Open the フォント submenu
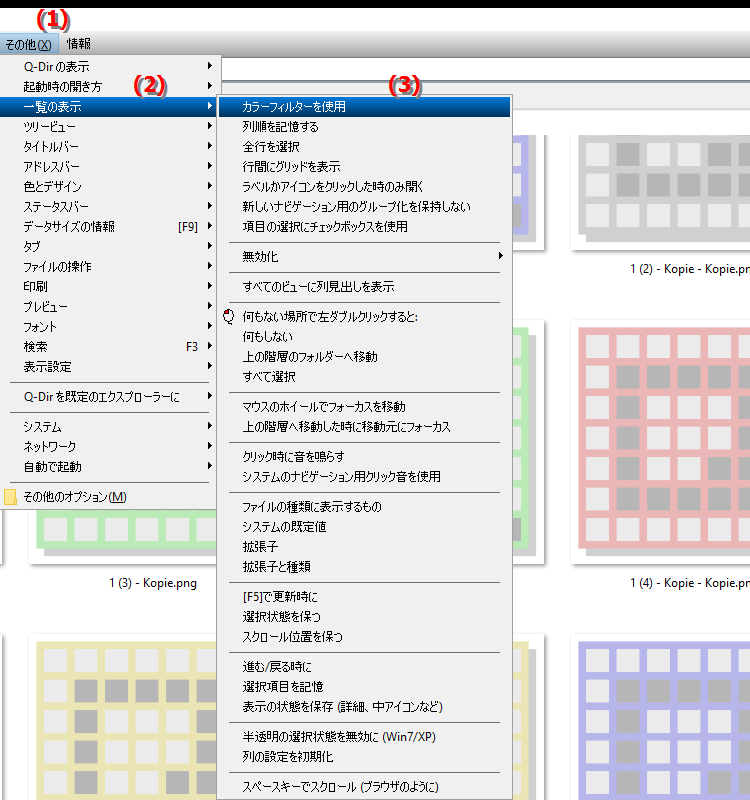 coord(110,327)
